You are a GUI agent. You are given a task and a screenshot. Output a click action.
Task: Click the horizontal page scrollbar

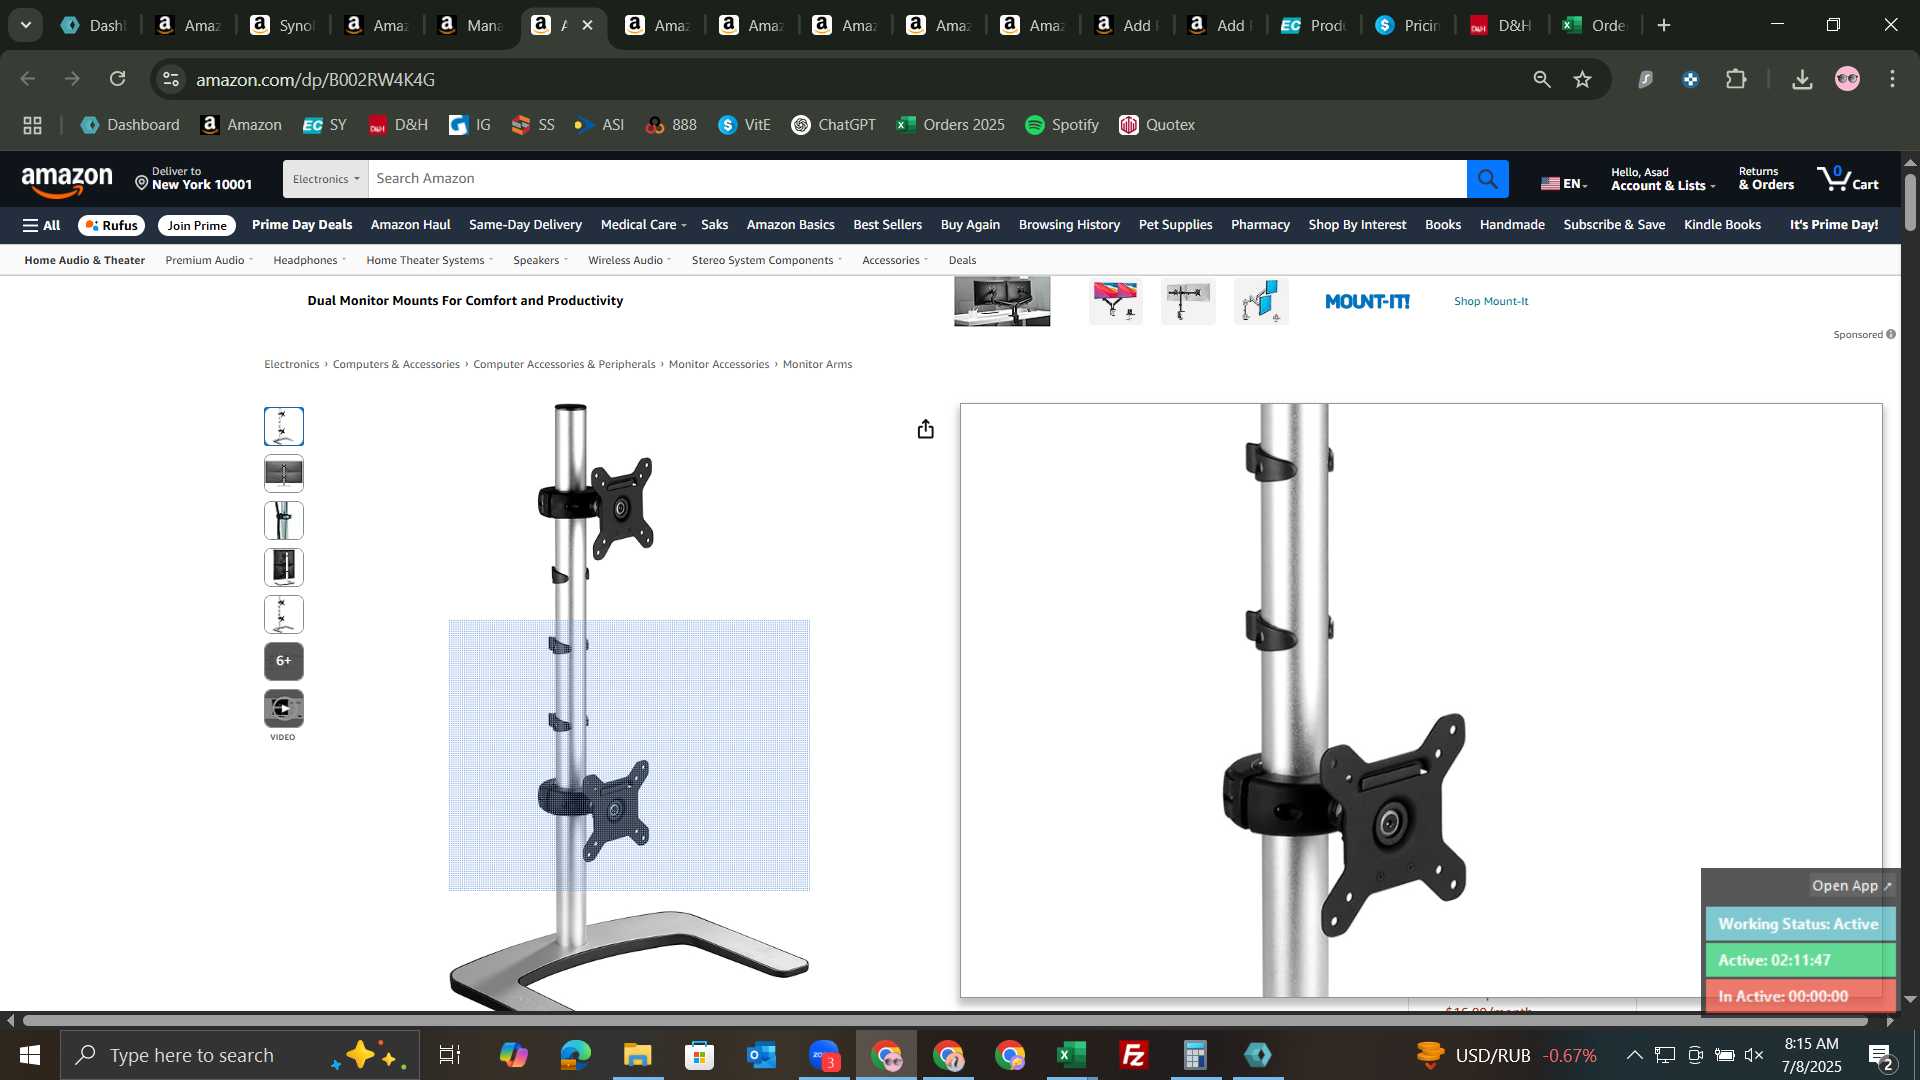(x=945, y=1021)
